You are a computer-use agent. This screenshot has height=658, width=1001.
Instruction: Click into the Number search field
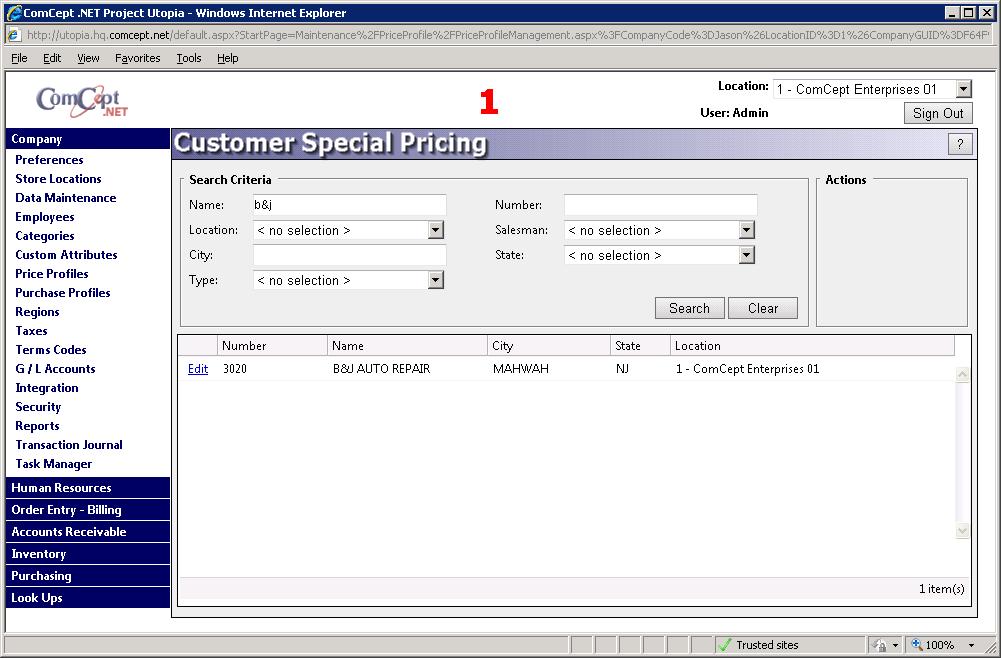(660, 205)
